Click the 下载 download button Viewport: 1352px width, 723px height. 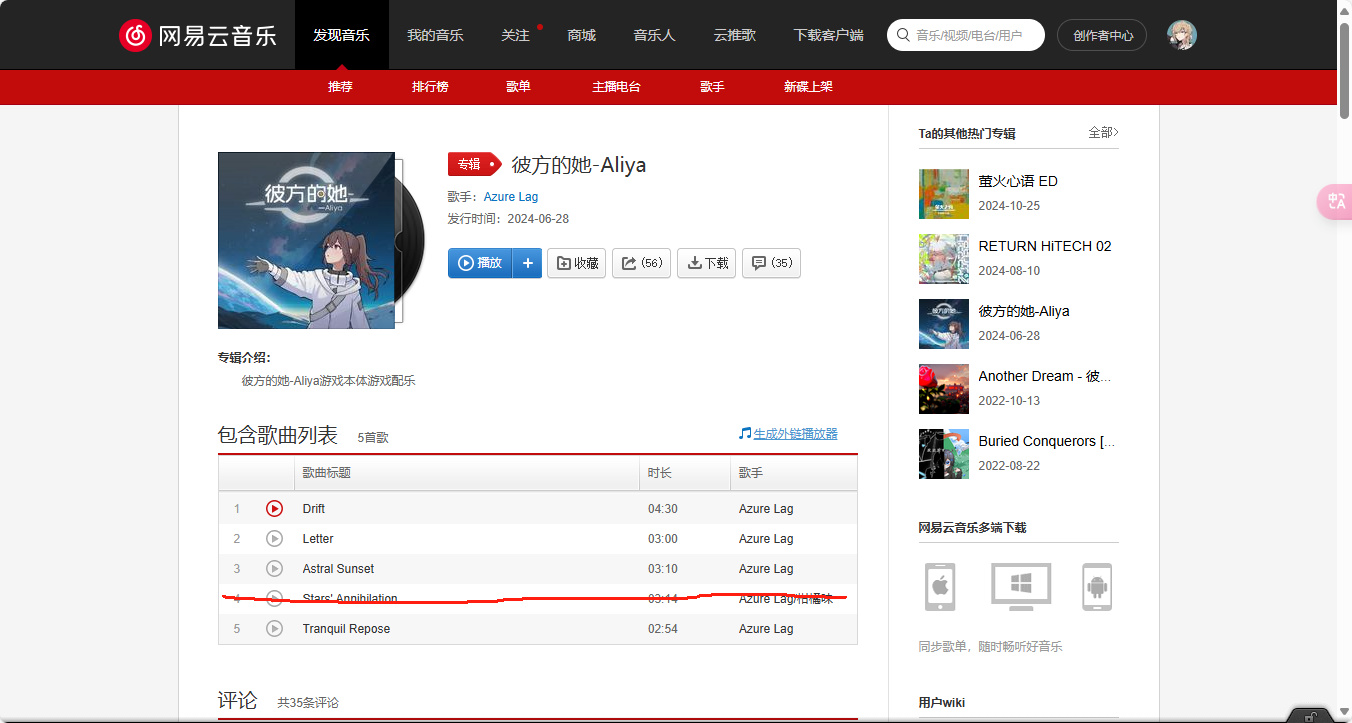click(x=707, y=263)
